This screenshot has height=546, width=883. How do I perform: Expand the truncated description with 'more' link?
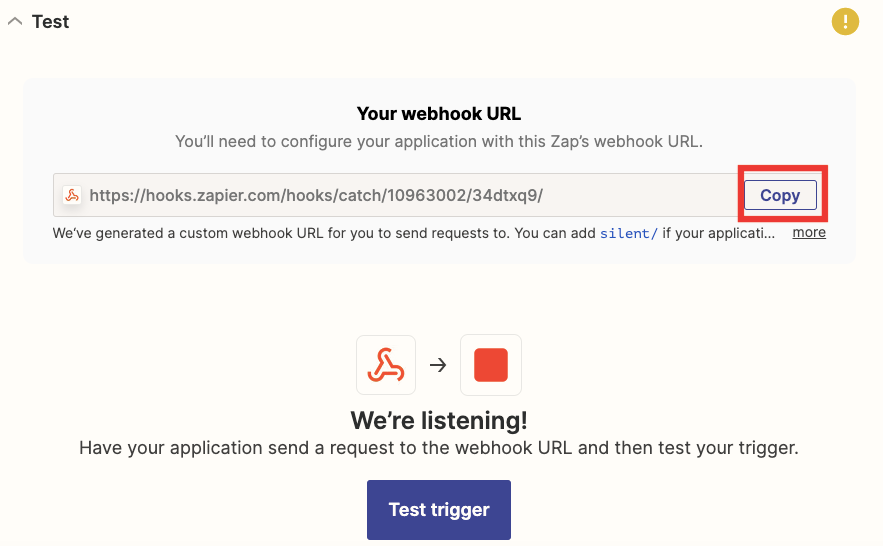809,232
